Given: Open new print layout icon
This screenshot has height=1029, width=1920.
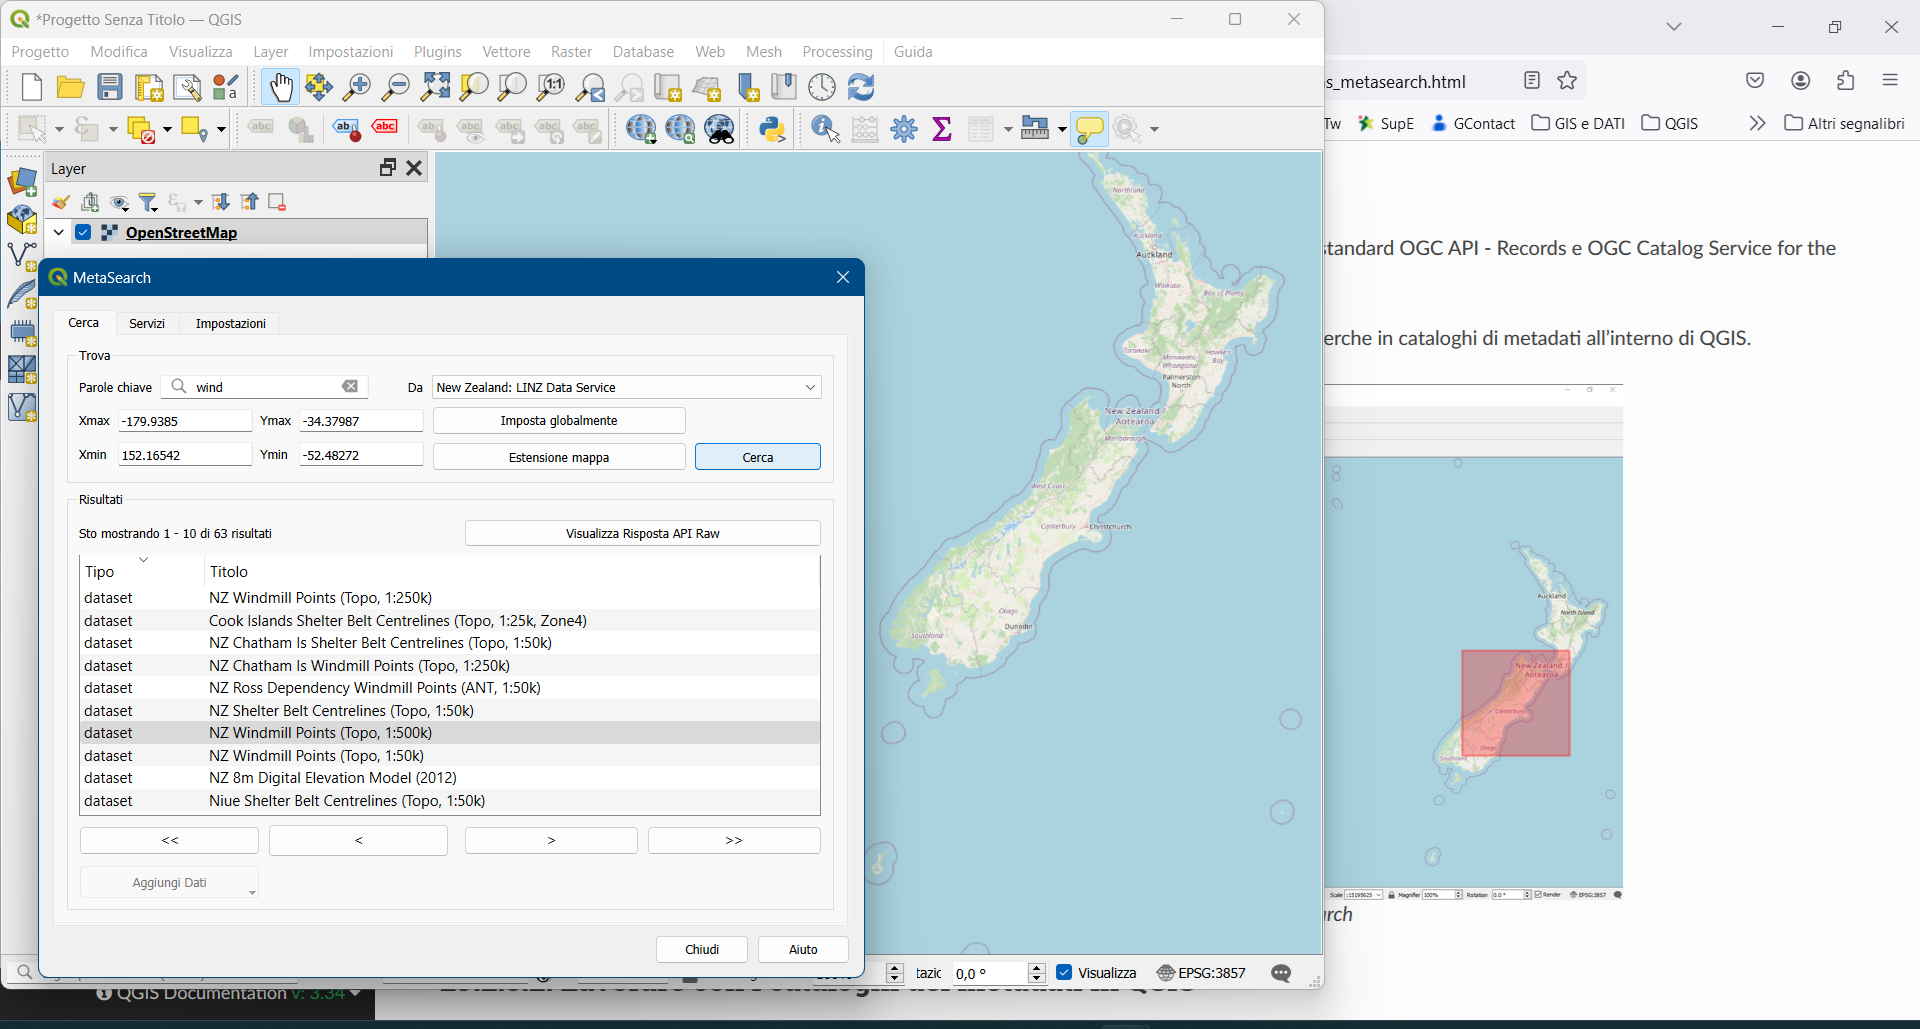Looking at the screenshot, I should click(x=149, y=88).
